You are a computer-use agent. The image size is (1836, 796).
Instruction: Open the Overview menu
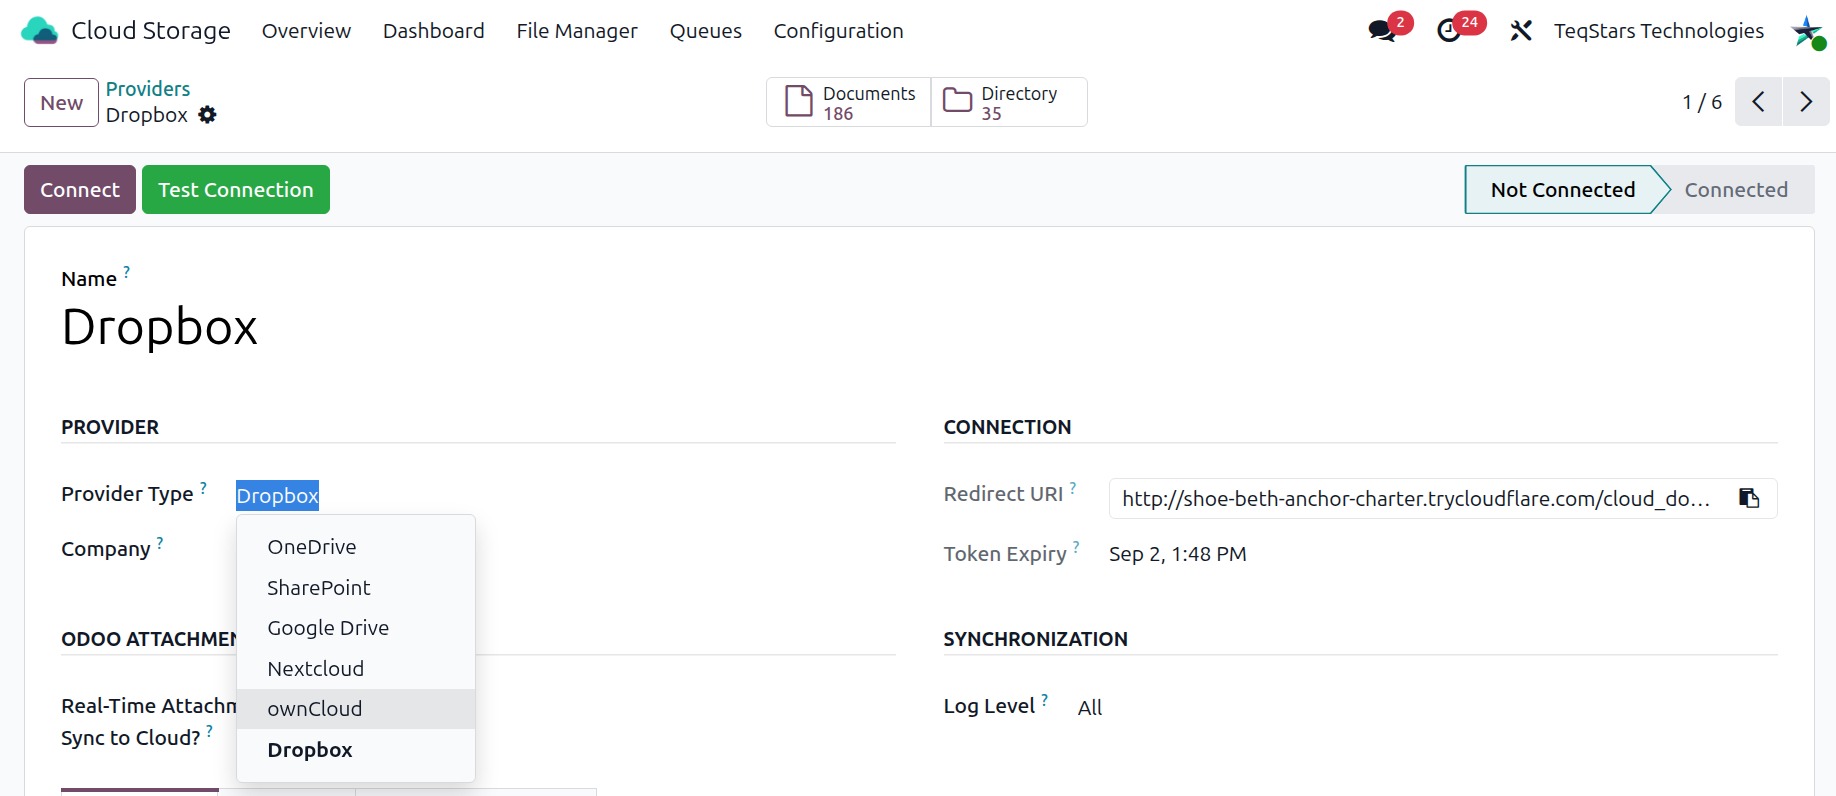click(306, 31)
